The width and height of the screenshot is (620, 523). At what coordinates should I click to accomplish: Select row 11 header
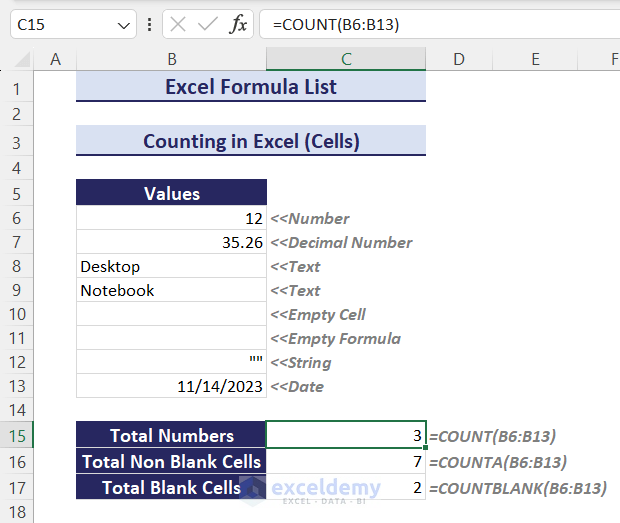click(17, 338)
